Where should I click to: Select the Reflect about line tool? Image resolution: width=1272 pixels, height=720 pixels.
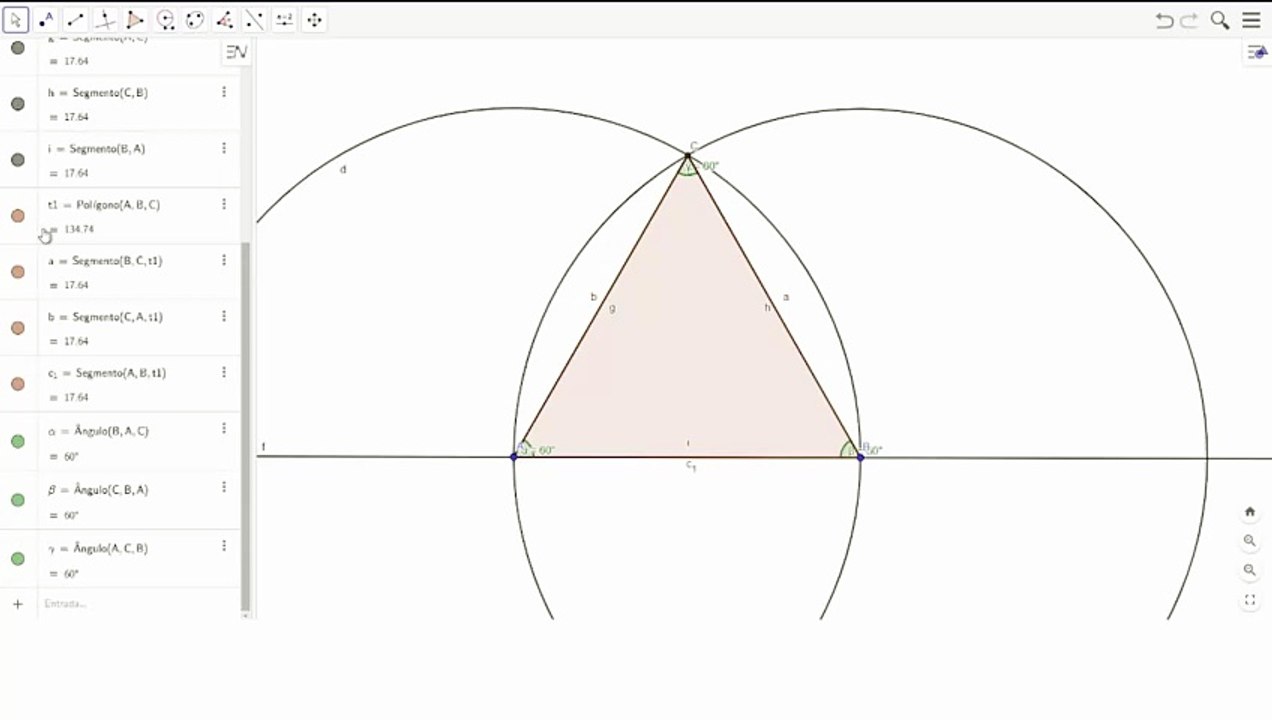point(255,20)
